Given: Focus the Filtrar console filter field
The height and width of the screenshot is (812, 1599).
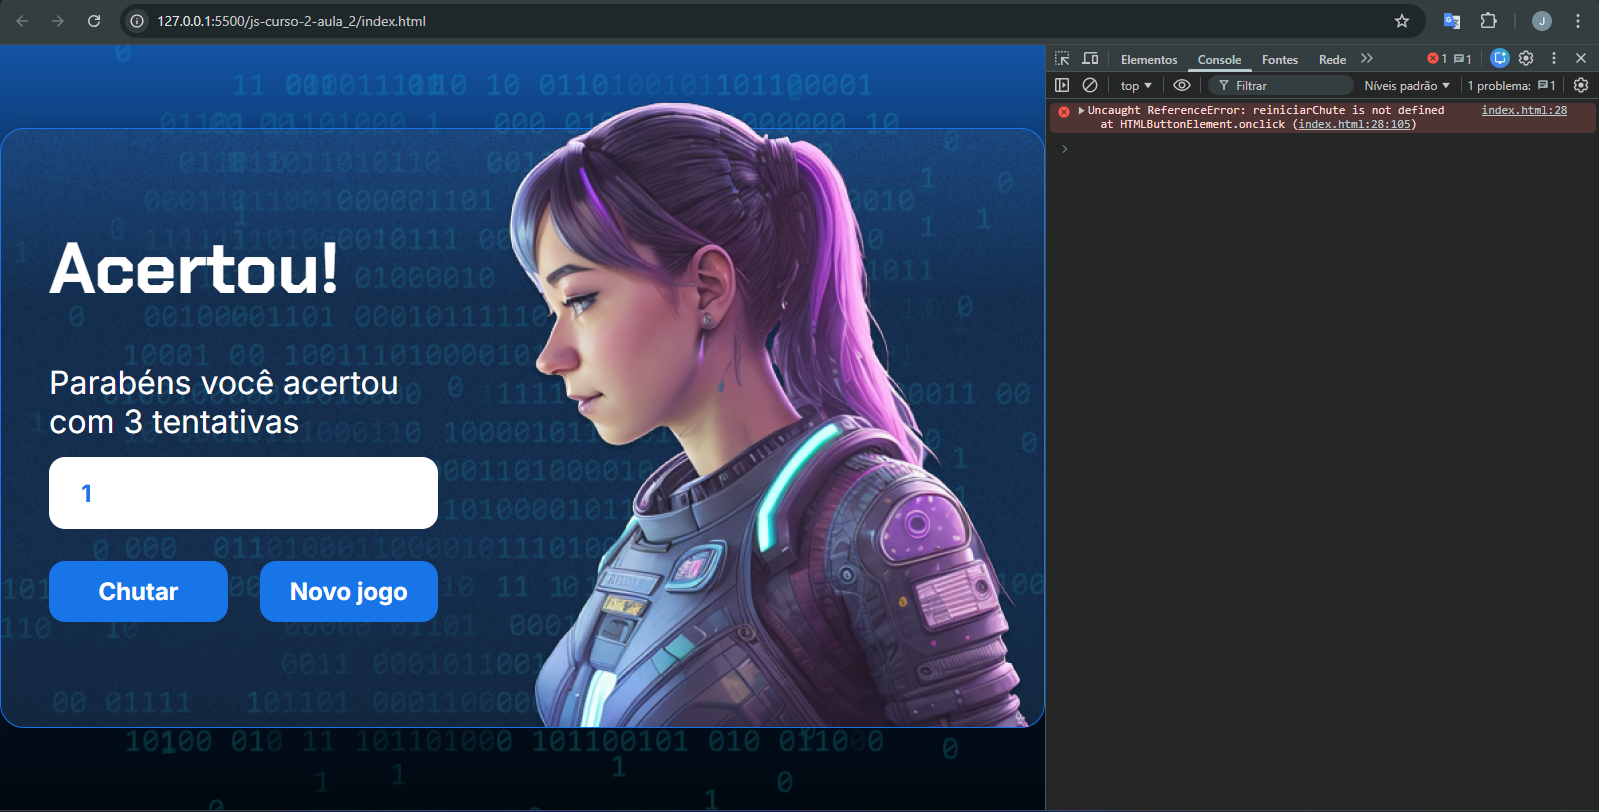Looking at the screenshot, I should 1281,86.
